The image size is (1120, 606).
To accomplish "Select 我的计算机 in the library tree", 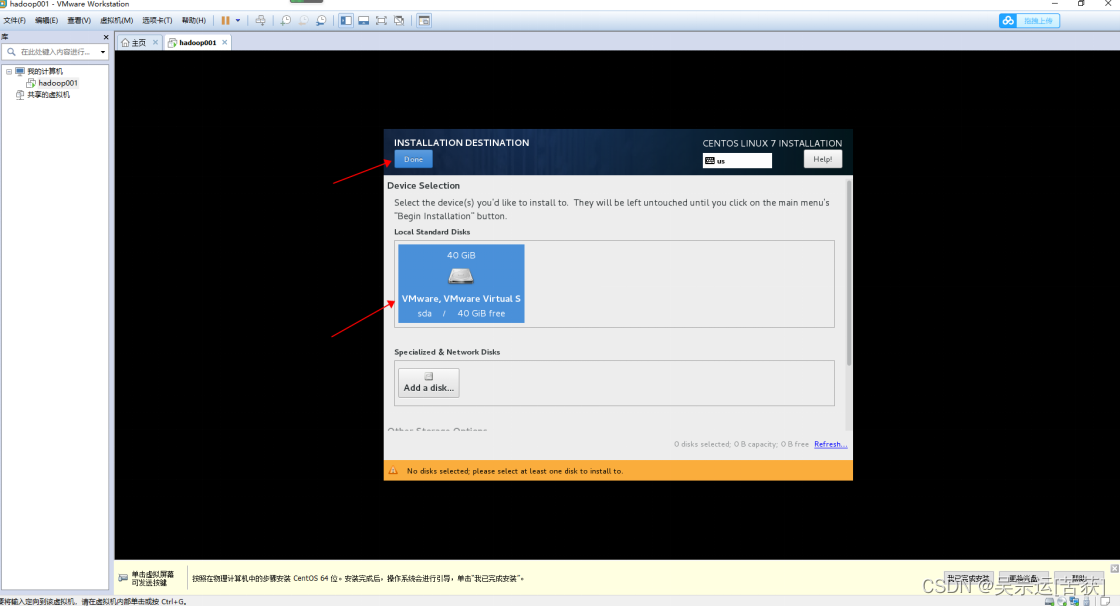I will pyautogui.click(x=44, y=71).
